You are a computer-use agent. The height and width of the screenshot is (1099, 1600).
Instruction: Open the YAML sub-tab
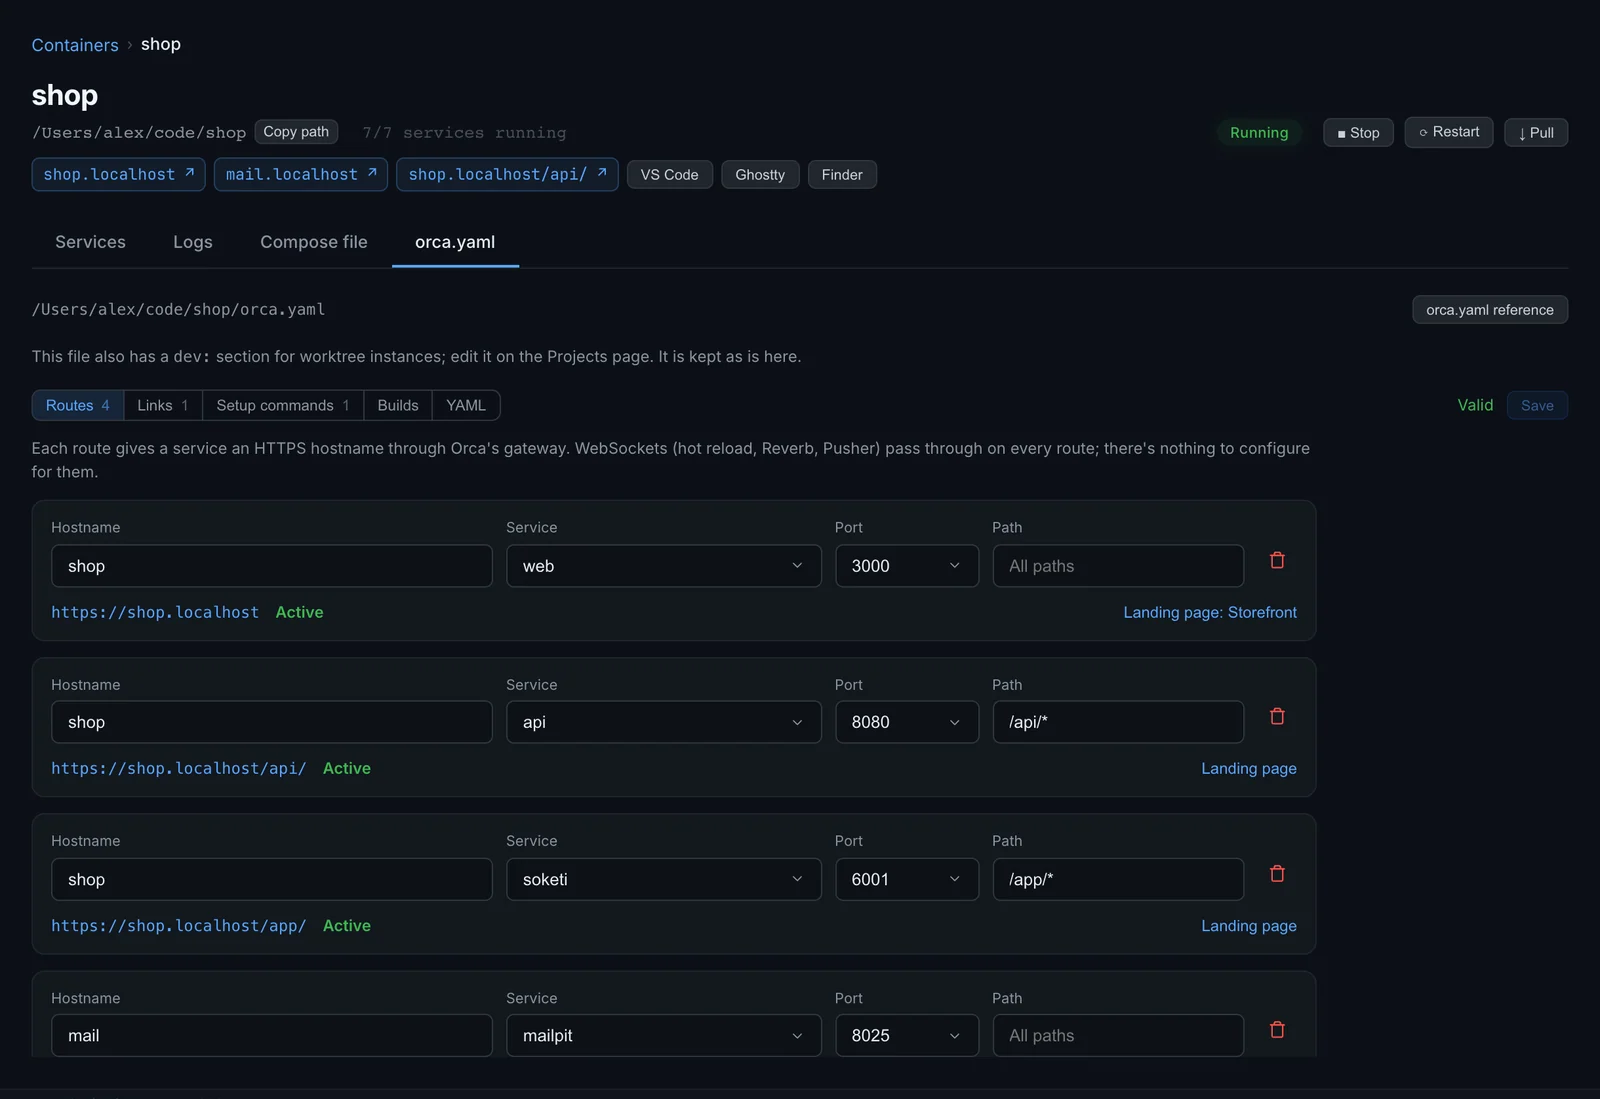click(x=466, y=405)
